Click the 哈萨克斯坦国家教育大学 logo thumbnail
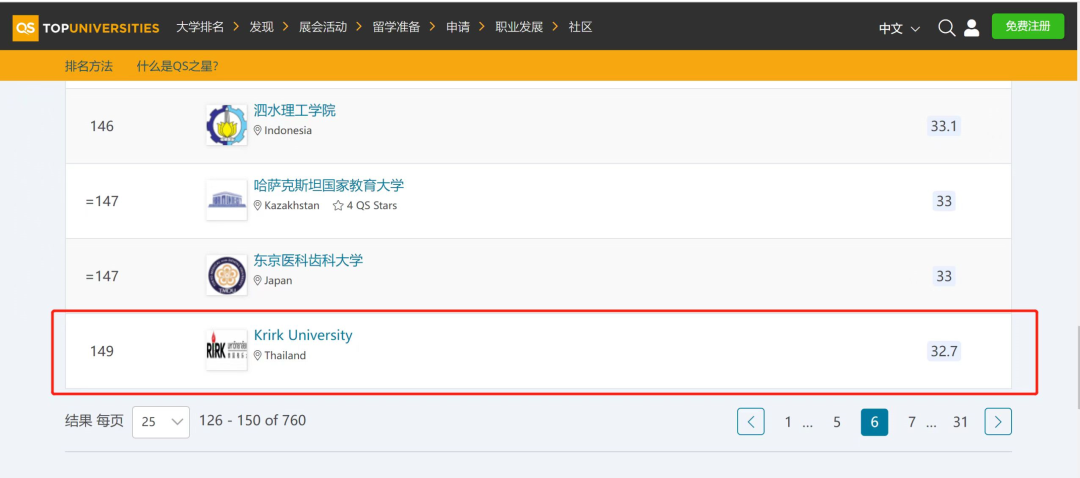The image size is (1080, 478). [x=227, y=200]
